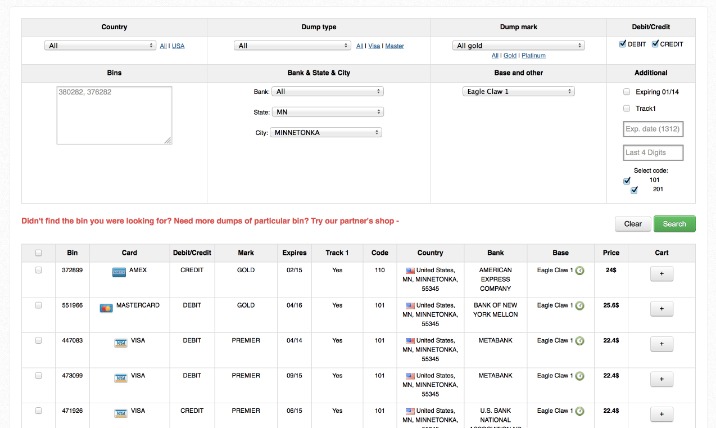Click the AMEX card icon in row 372889
The height and width of the screenshot is (428, 716).
point(119,272)
